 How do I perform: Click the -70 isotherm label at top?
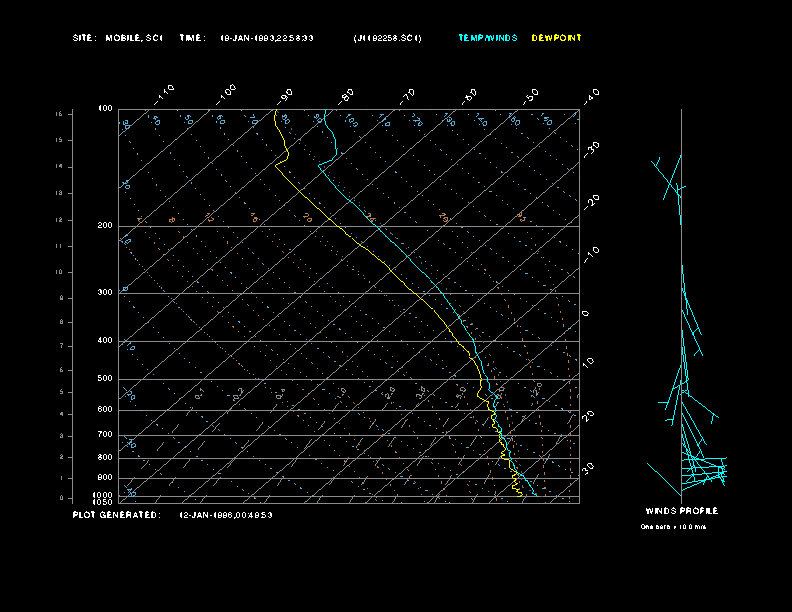(x=408, y=96)
